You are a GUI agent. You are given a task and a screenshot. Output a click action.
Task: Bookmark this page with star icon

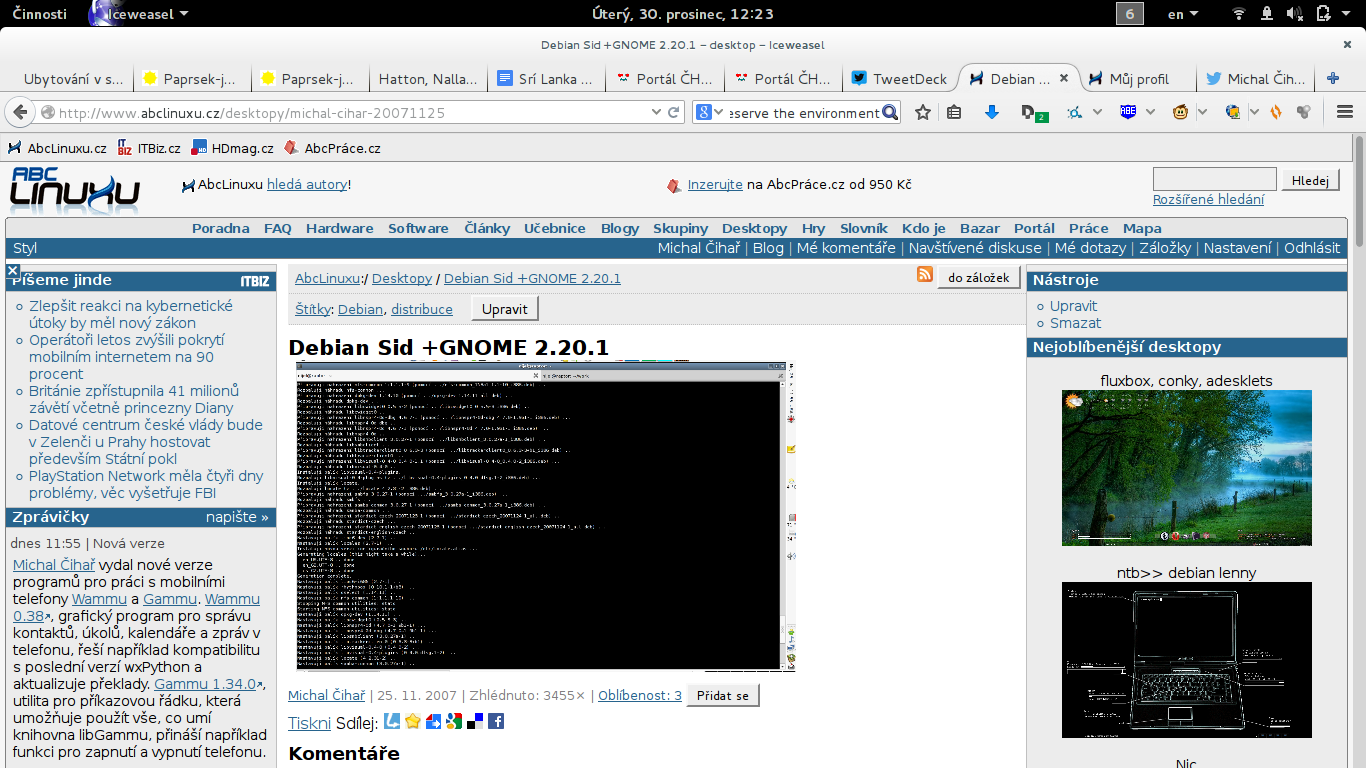point(923,113)
